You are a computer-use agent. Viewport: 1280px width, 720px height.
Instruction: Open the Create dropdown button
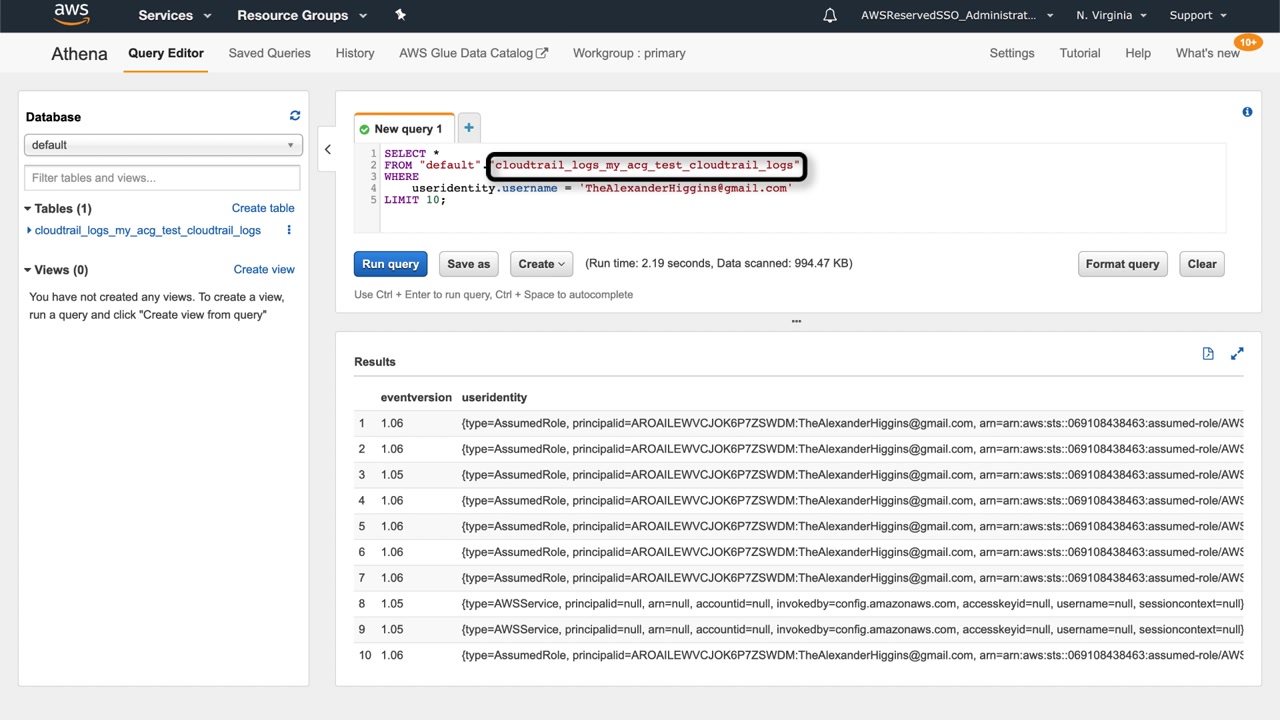coord(541,264)
